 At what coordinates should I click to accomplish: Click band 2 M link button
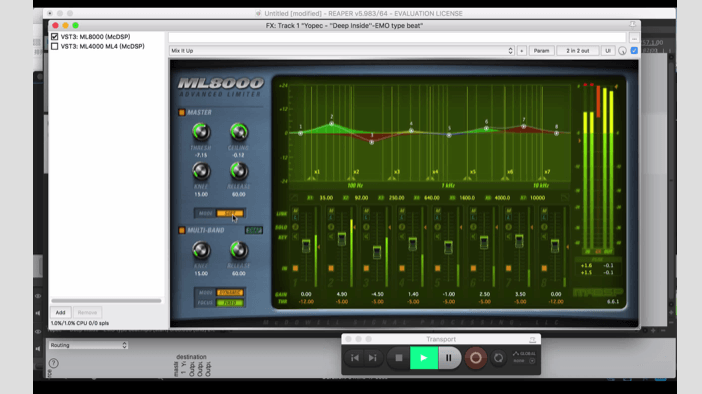click(331, 211)
